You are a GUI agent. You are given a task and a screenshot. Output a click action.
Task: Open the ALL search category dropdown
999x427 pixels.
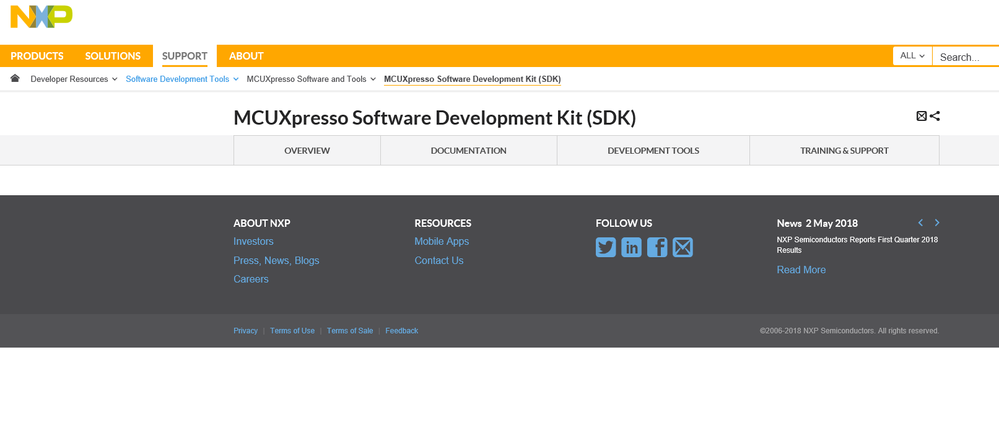tap(912, 56)
